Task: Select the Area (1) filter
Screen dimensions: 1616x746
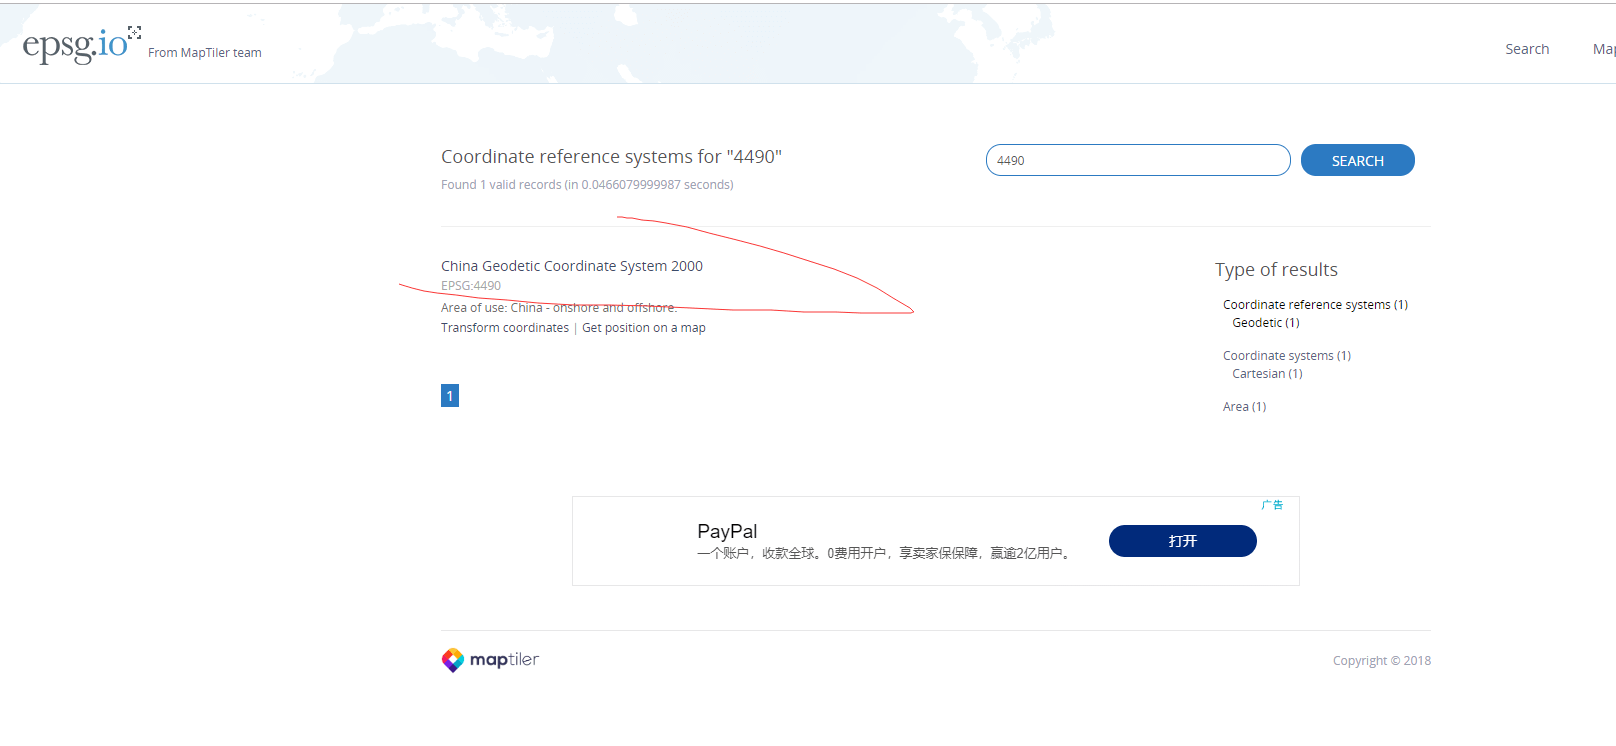Action: (1244, 407)
